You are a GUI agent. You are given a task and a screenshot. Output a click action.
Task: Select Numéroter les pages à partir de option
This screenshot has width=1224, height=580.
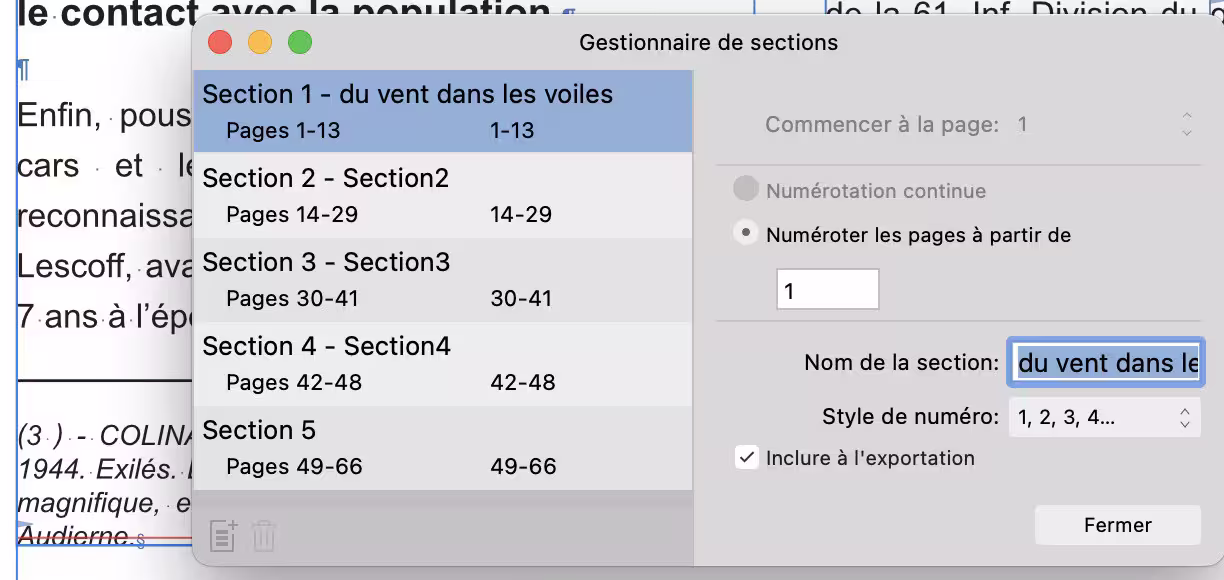point(745,234)
